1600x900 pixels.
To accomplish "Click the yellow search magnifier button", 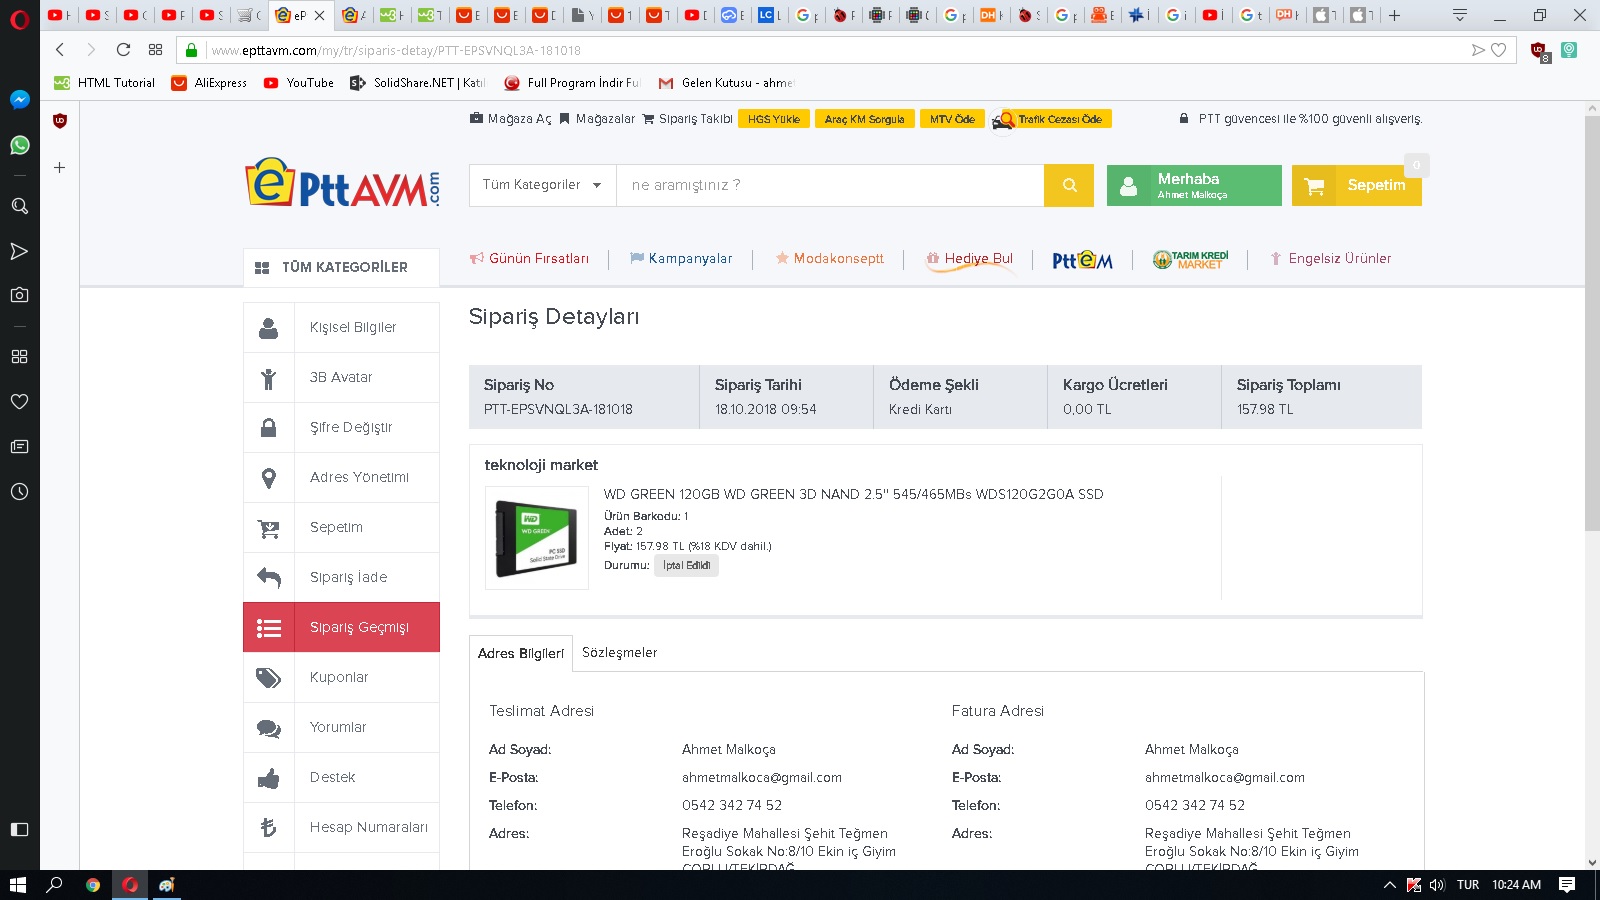I will tap(1069, 185).
